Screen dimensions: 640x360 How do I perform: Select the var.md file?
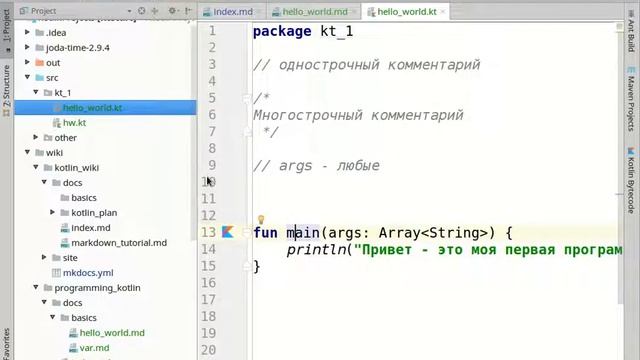click(94, 348)
